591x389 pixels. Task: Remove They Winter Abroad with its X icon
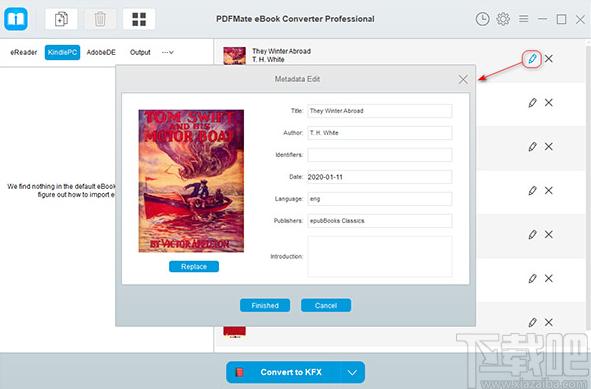(x=549, y=59)
